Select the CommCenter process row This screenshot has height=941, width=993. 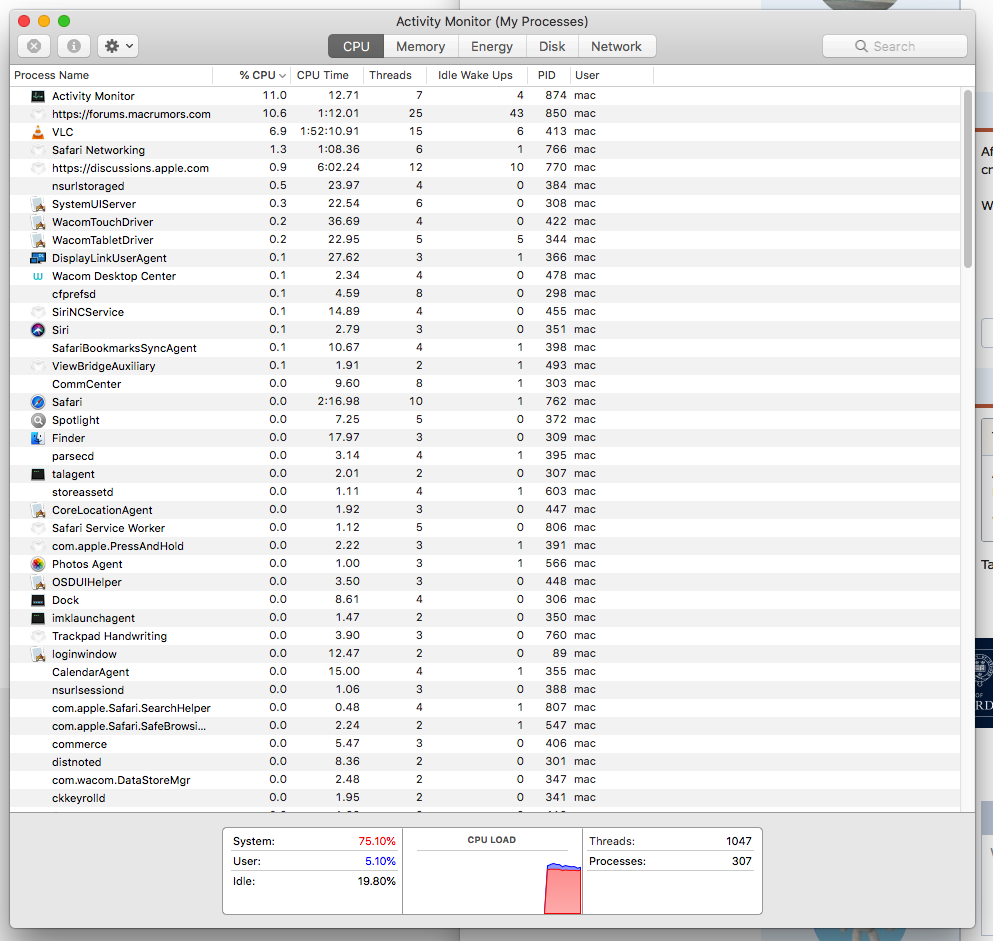pyautogui.click(x=485, y=384)
